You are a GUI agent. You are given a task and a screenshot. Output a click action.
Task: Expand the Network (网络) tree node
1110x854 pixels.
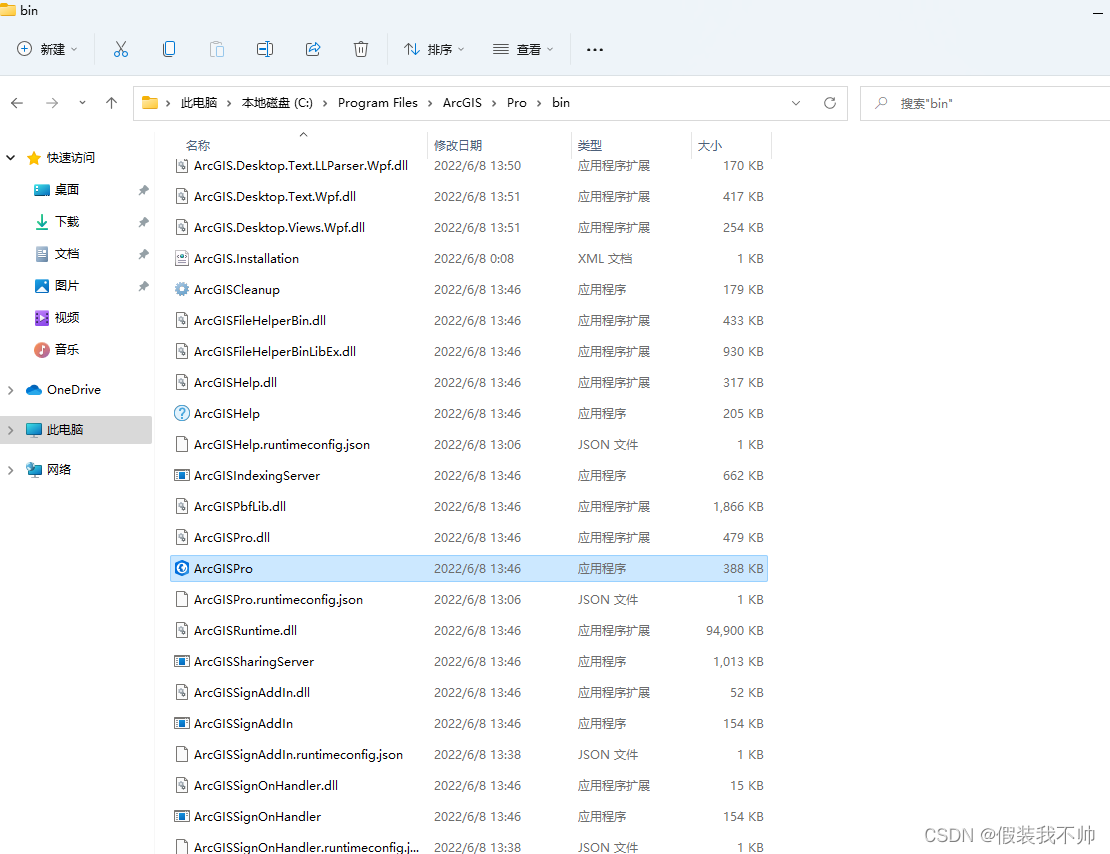coord(11,469)
